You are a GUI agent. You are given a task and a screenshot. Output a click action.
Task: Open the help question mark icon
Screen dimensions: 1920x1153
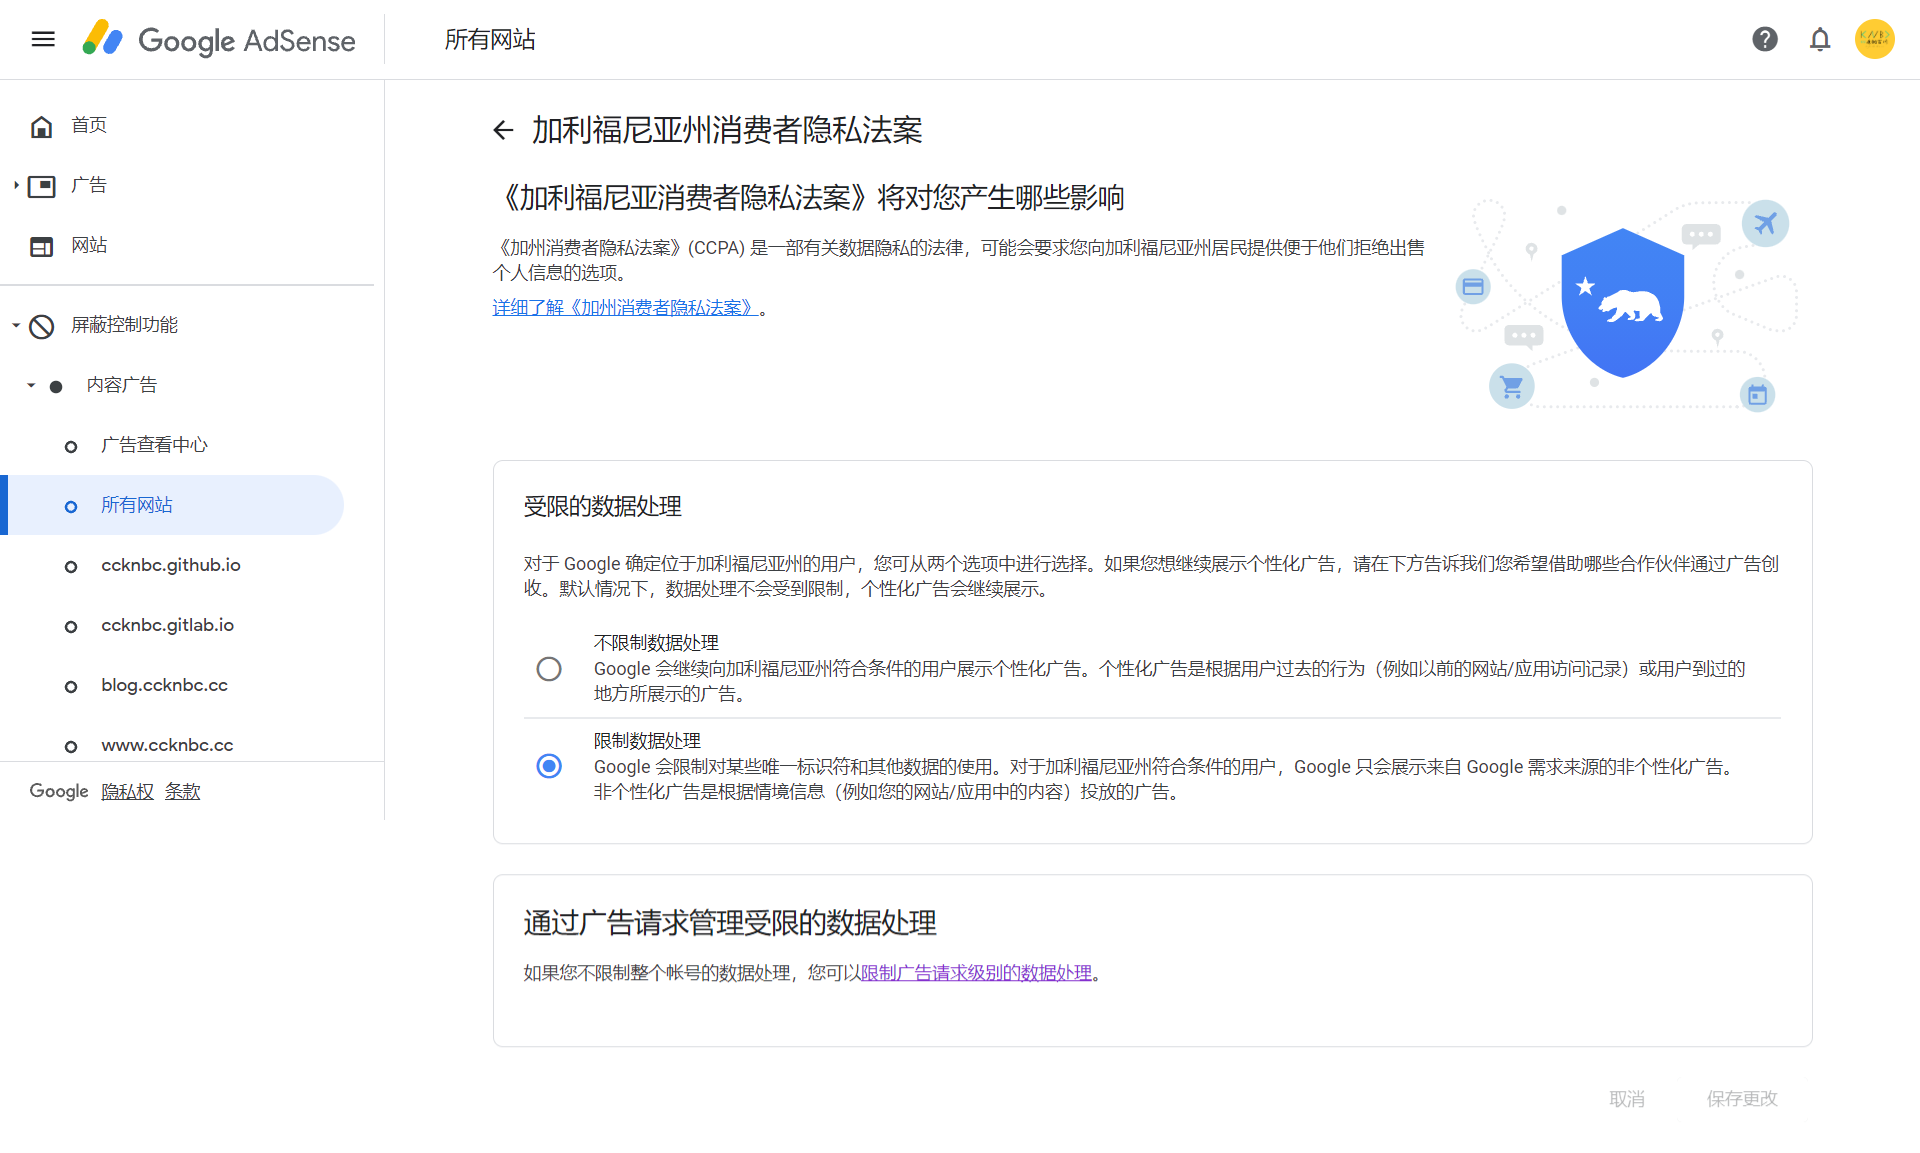click(1765, 39)
